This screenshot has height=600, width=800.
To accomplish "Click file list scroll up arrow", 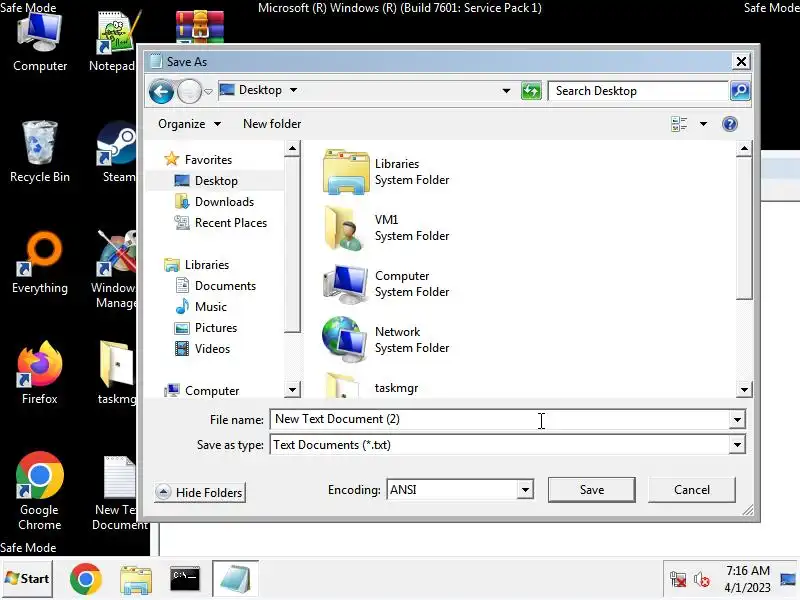I will click(x=744, y=149).
